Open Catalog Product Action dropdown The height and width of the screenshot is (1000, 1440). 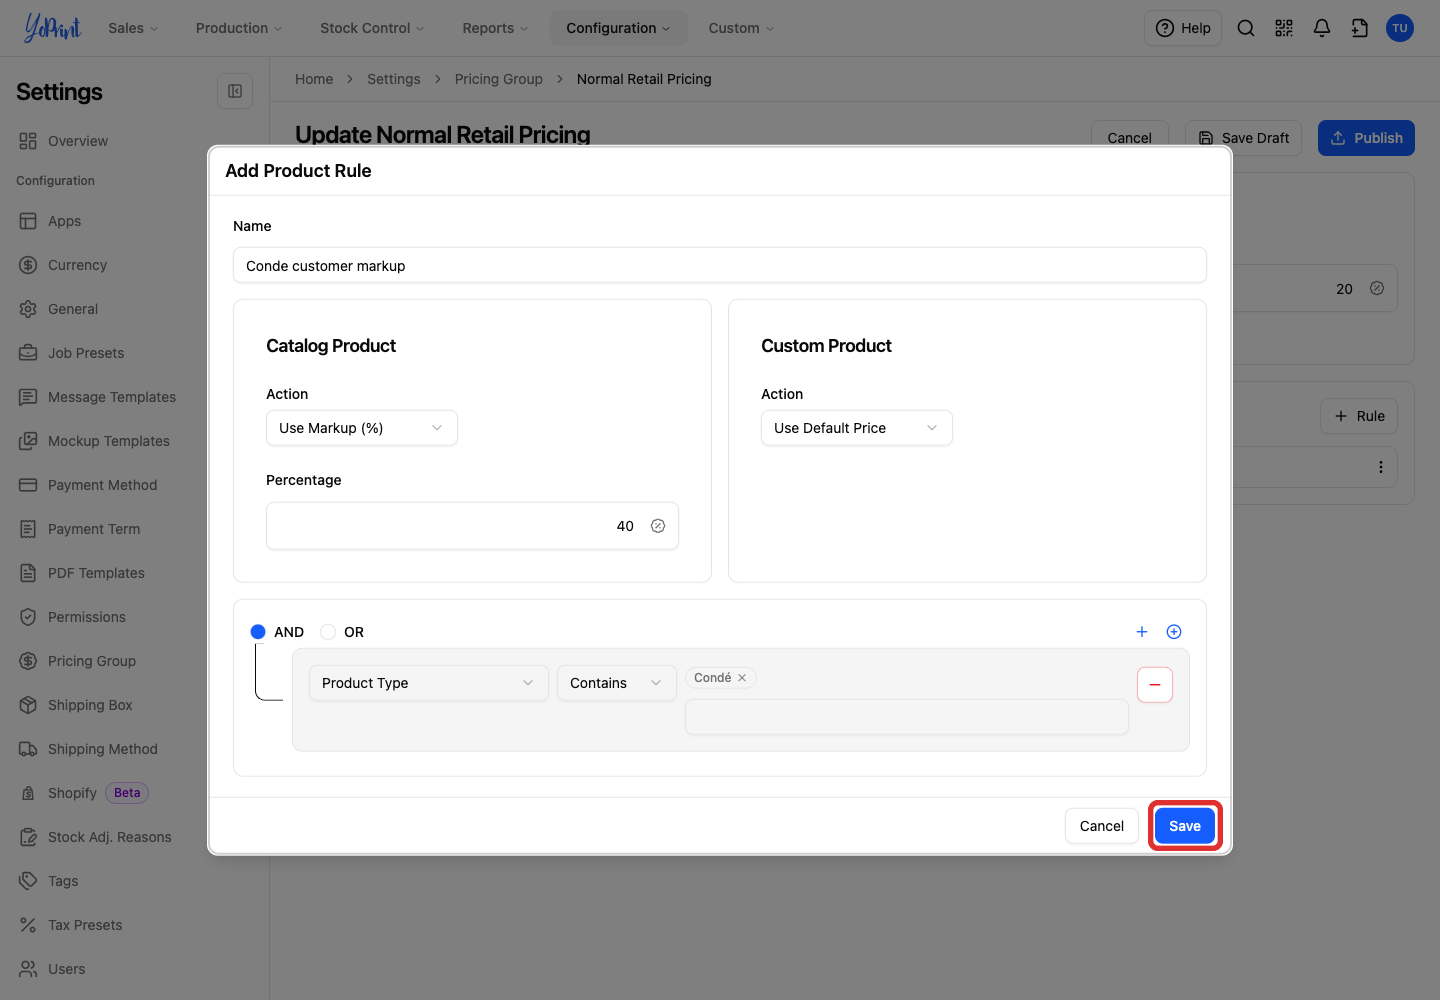362,428
